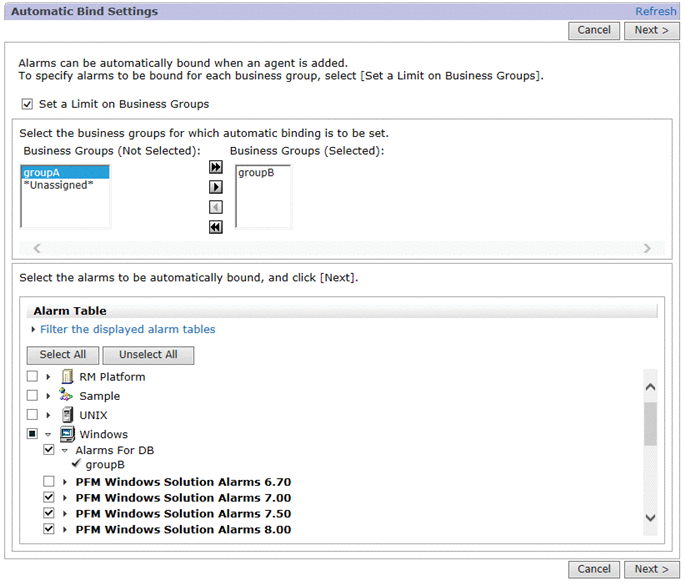Click the groupB checkmark icon under Alarms For DB

click(x=76, y=464)
